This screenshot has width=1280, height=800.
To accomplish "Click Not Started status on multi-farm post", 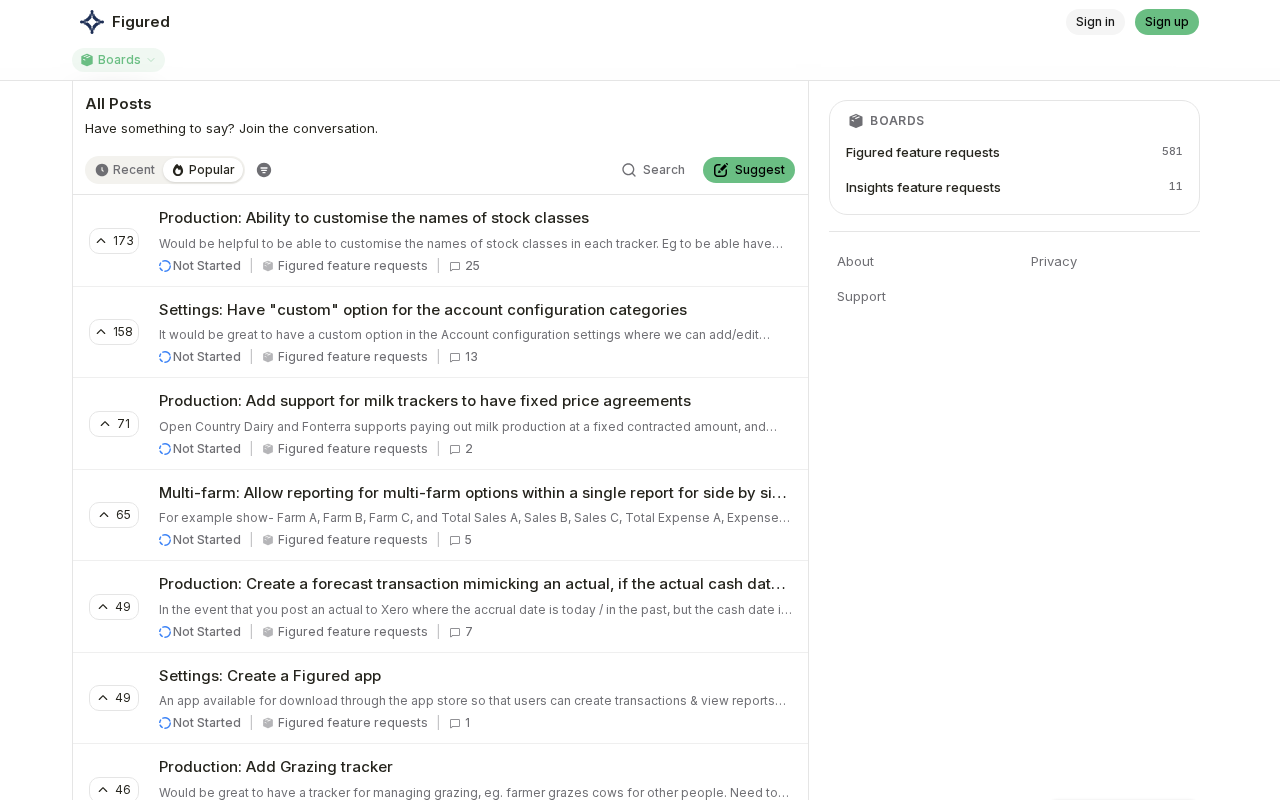I will click(x=200, y=540).
